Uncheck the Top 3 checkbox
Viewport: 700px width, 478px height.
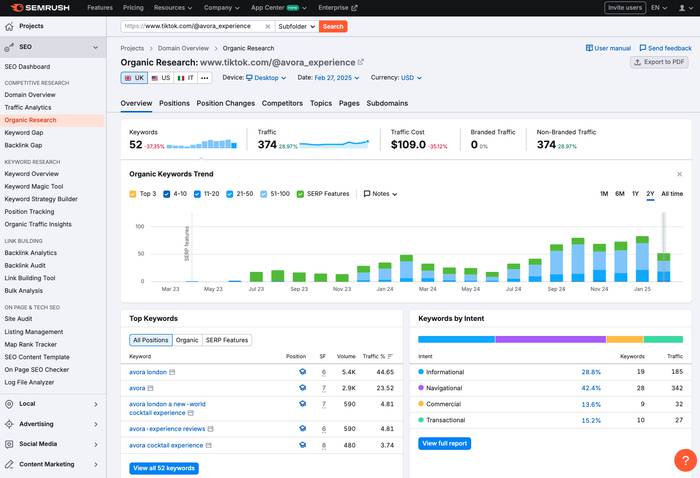coord(134,194)
